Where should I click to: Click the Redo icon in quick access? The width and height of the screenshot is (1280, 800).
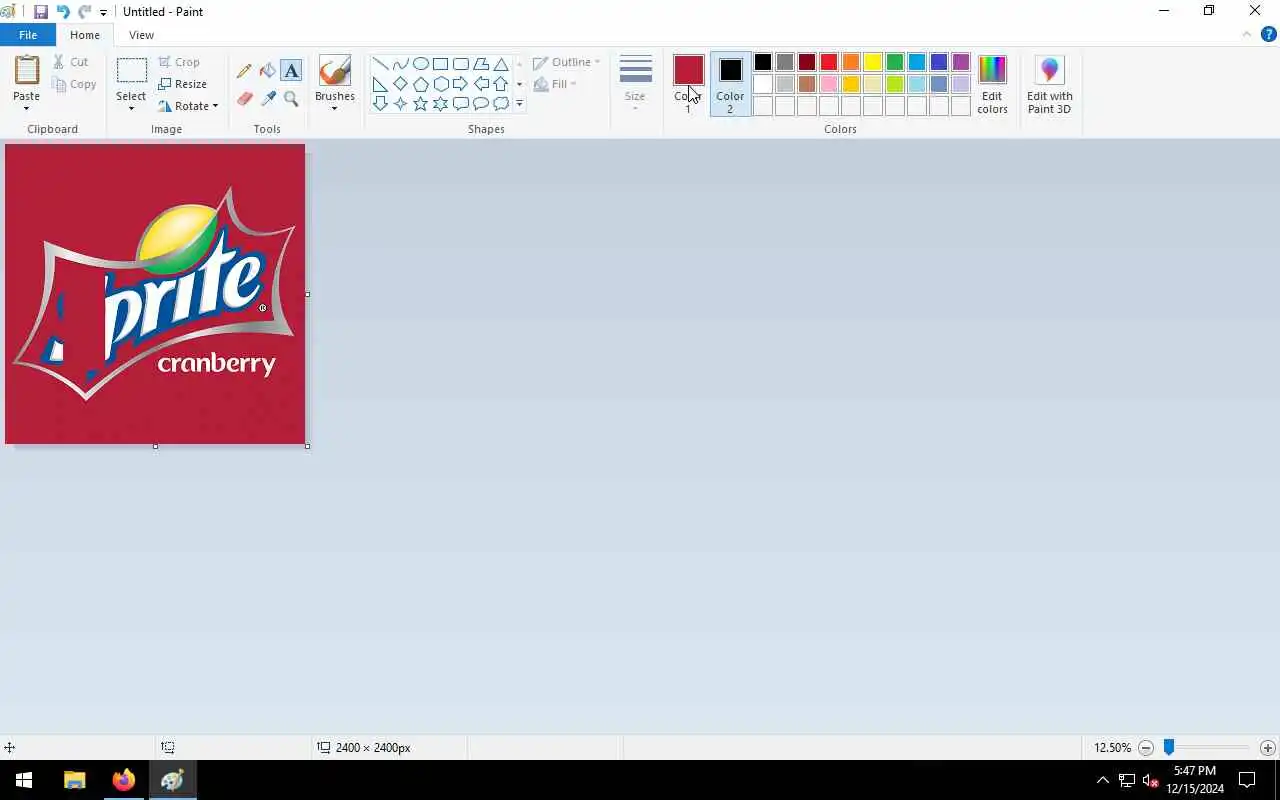(x=84, y=12)
